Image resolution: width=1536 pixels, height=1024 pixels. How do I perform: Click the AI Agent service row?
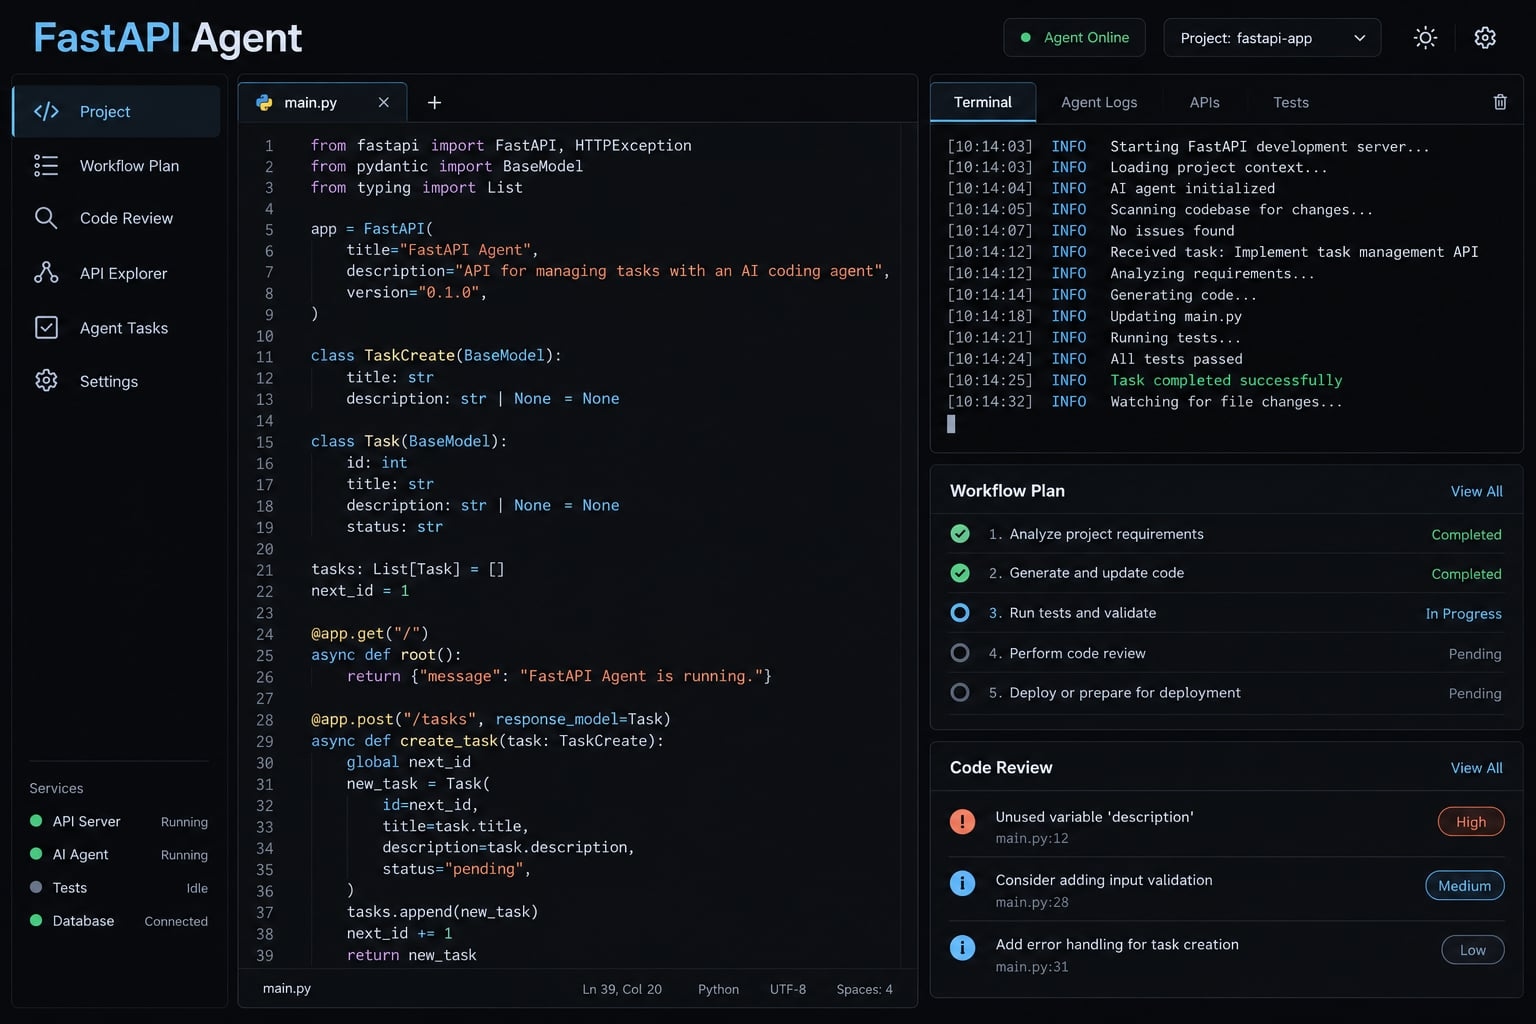[x=119, y=854]
